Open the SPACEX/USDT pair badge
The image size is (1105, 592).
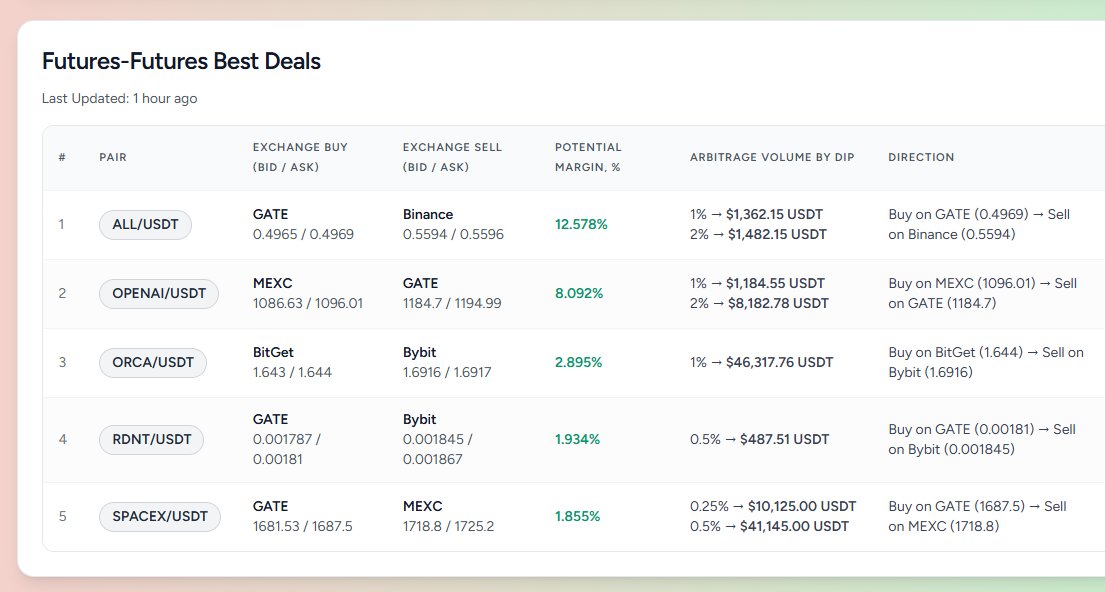(x=160, y=517)
